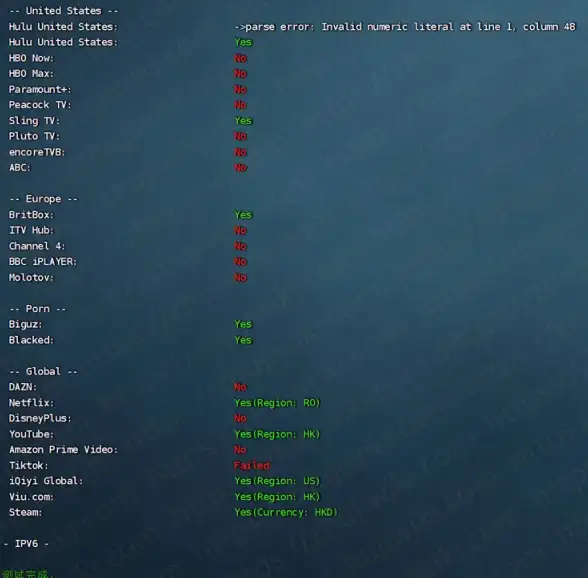The image size is (588, 578).
Task: Click the 'encoreTVB:' label
Action: coord(37,152)
